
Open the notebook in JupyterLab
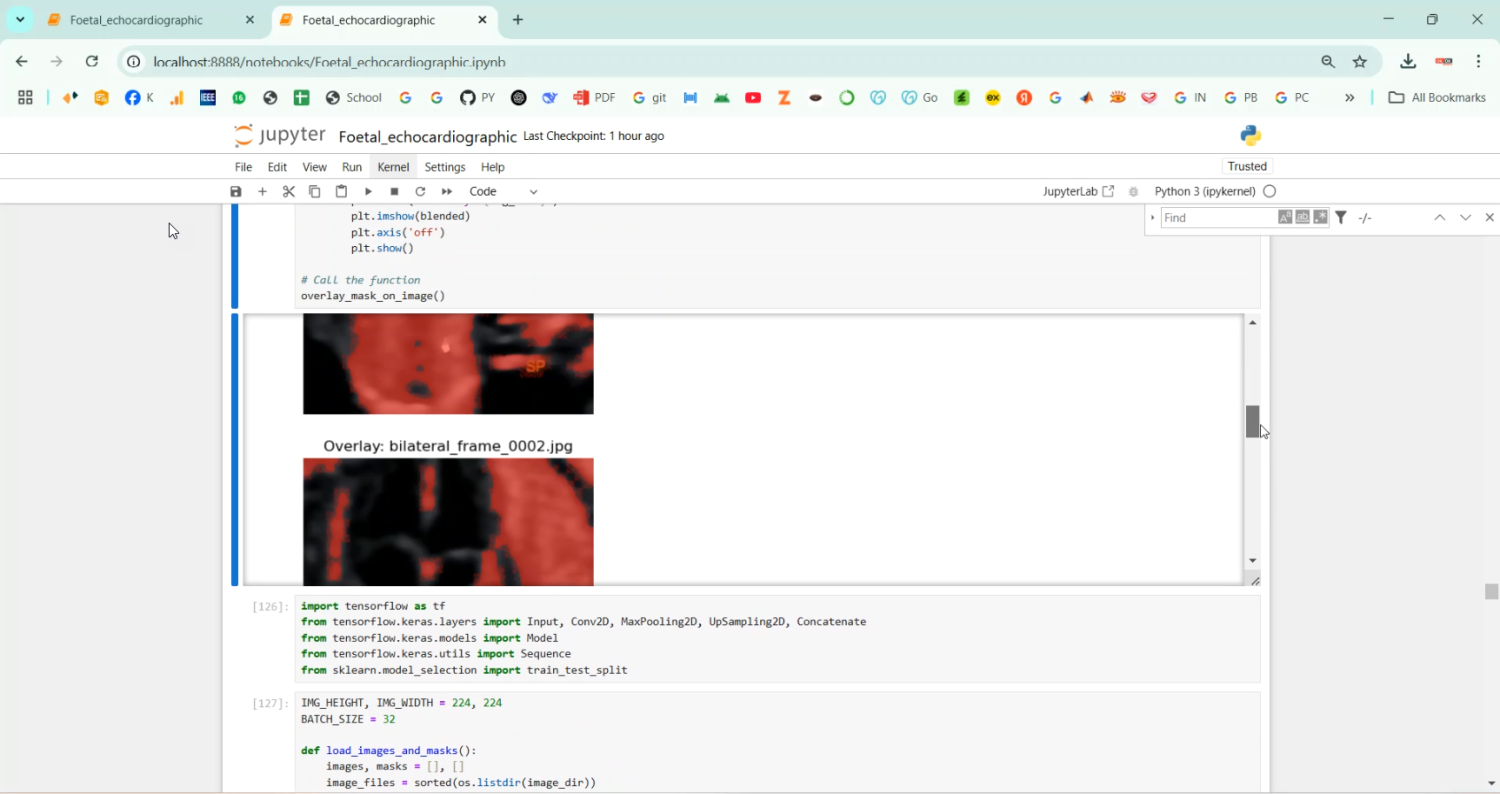coord(1078,191)
